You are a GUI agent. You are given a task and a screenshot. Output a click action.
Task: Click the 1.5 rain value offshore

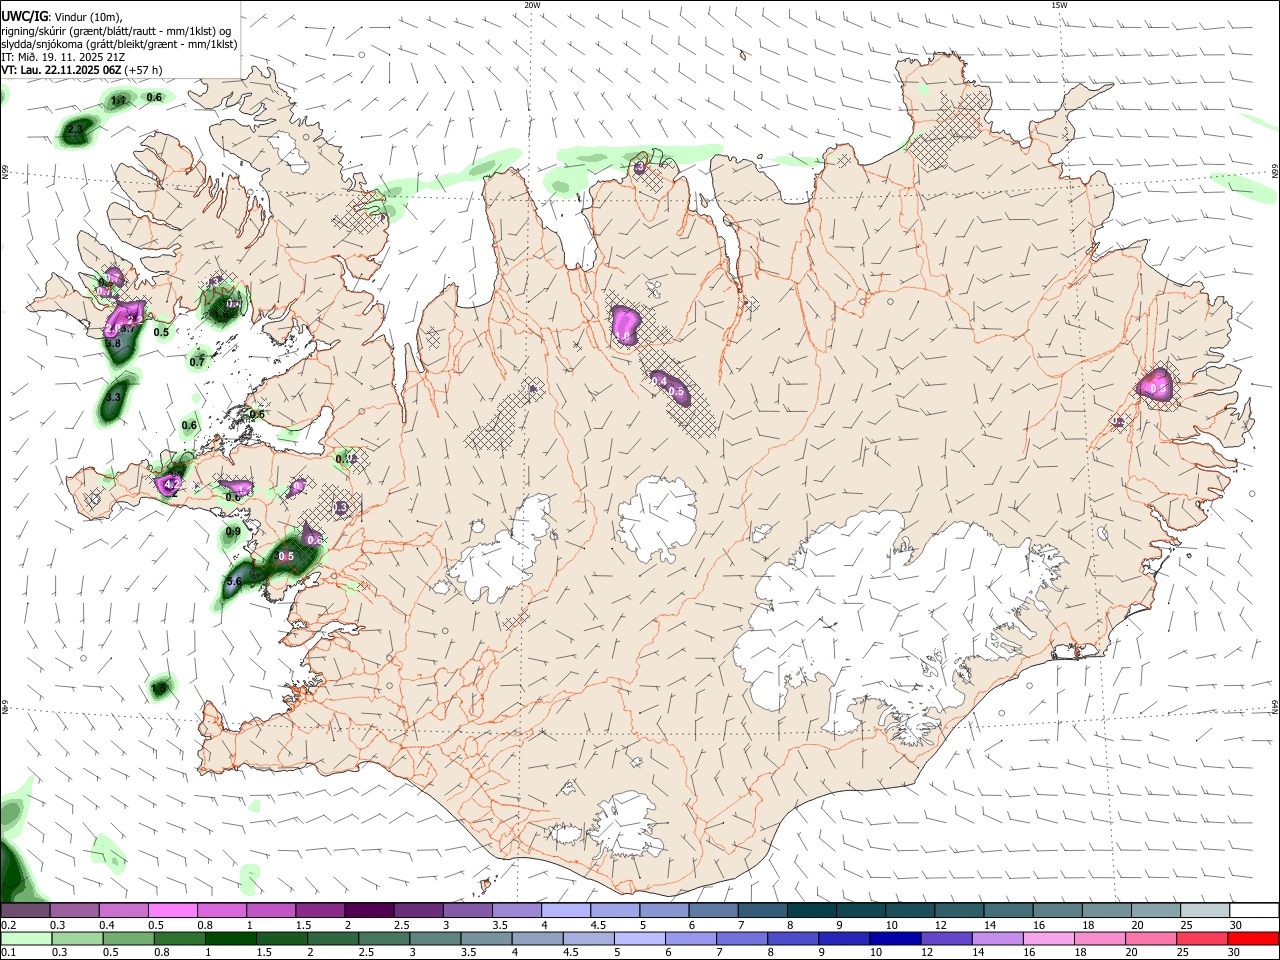158,688
